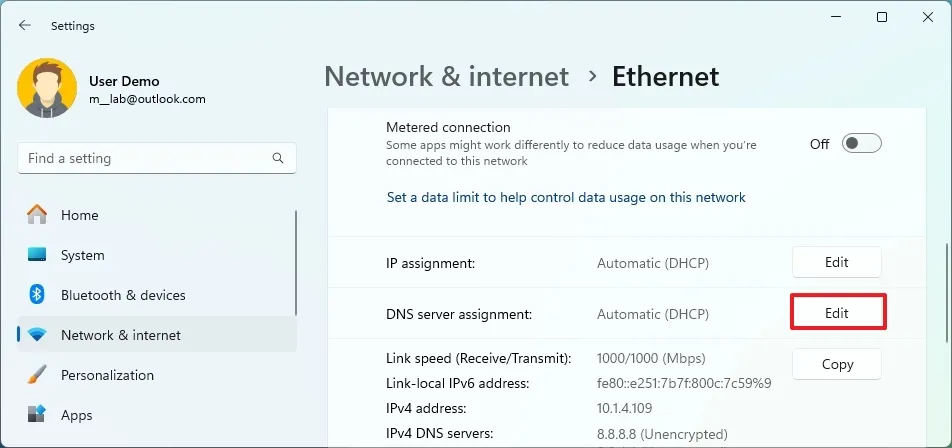Click the Personalization paintbrush icon
Screen dimensions: 952x448
37,375
